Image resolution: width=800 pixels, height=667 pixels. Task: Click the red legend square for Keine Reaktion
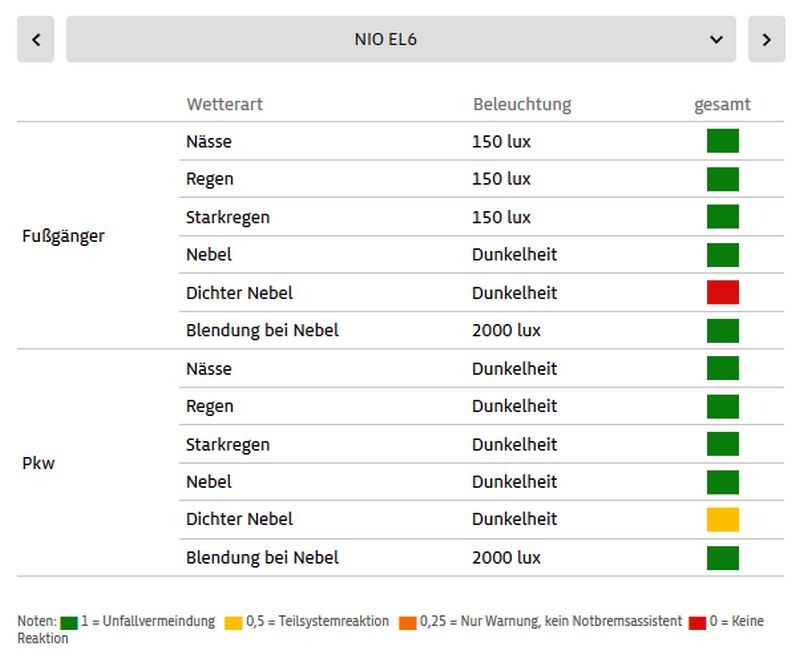(697, 622)
